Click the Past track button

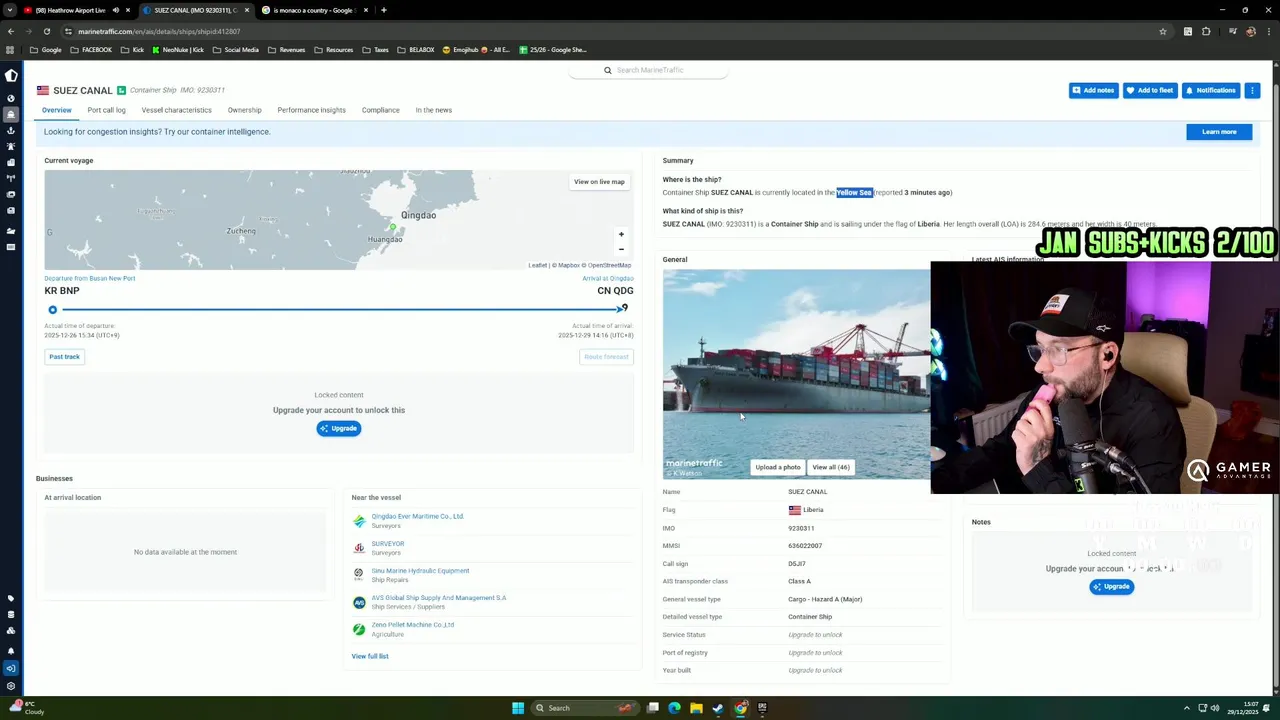pos(64,357)
